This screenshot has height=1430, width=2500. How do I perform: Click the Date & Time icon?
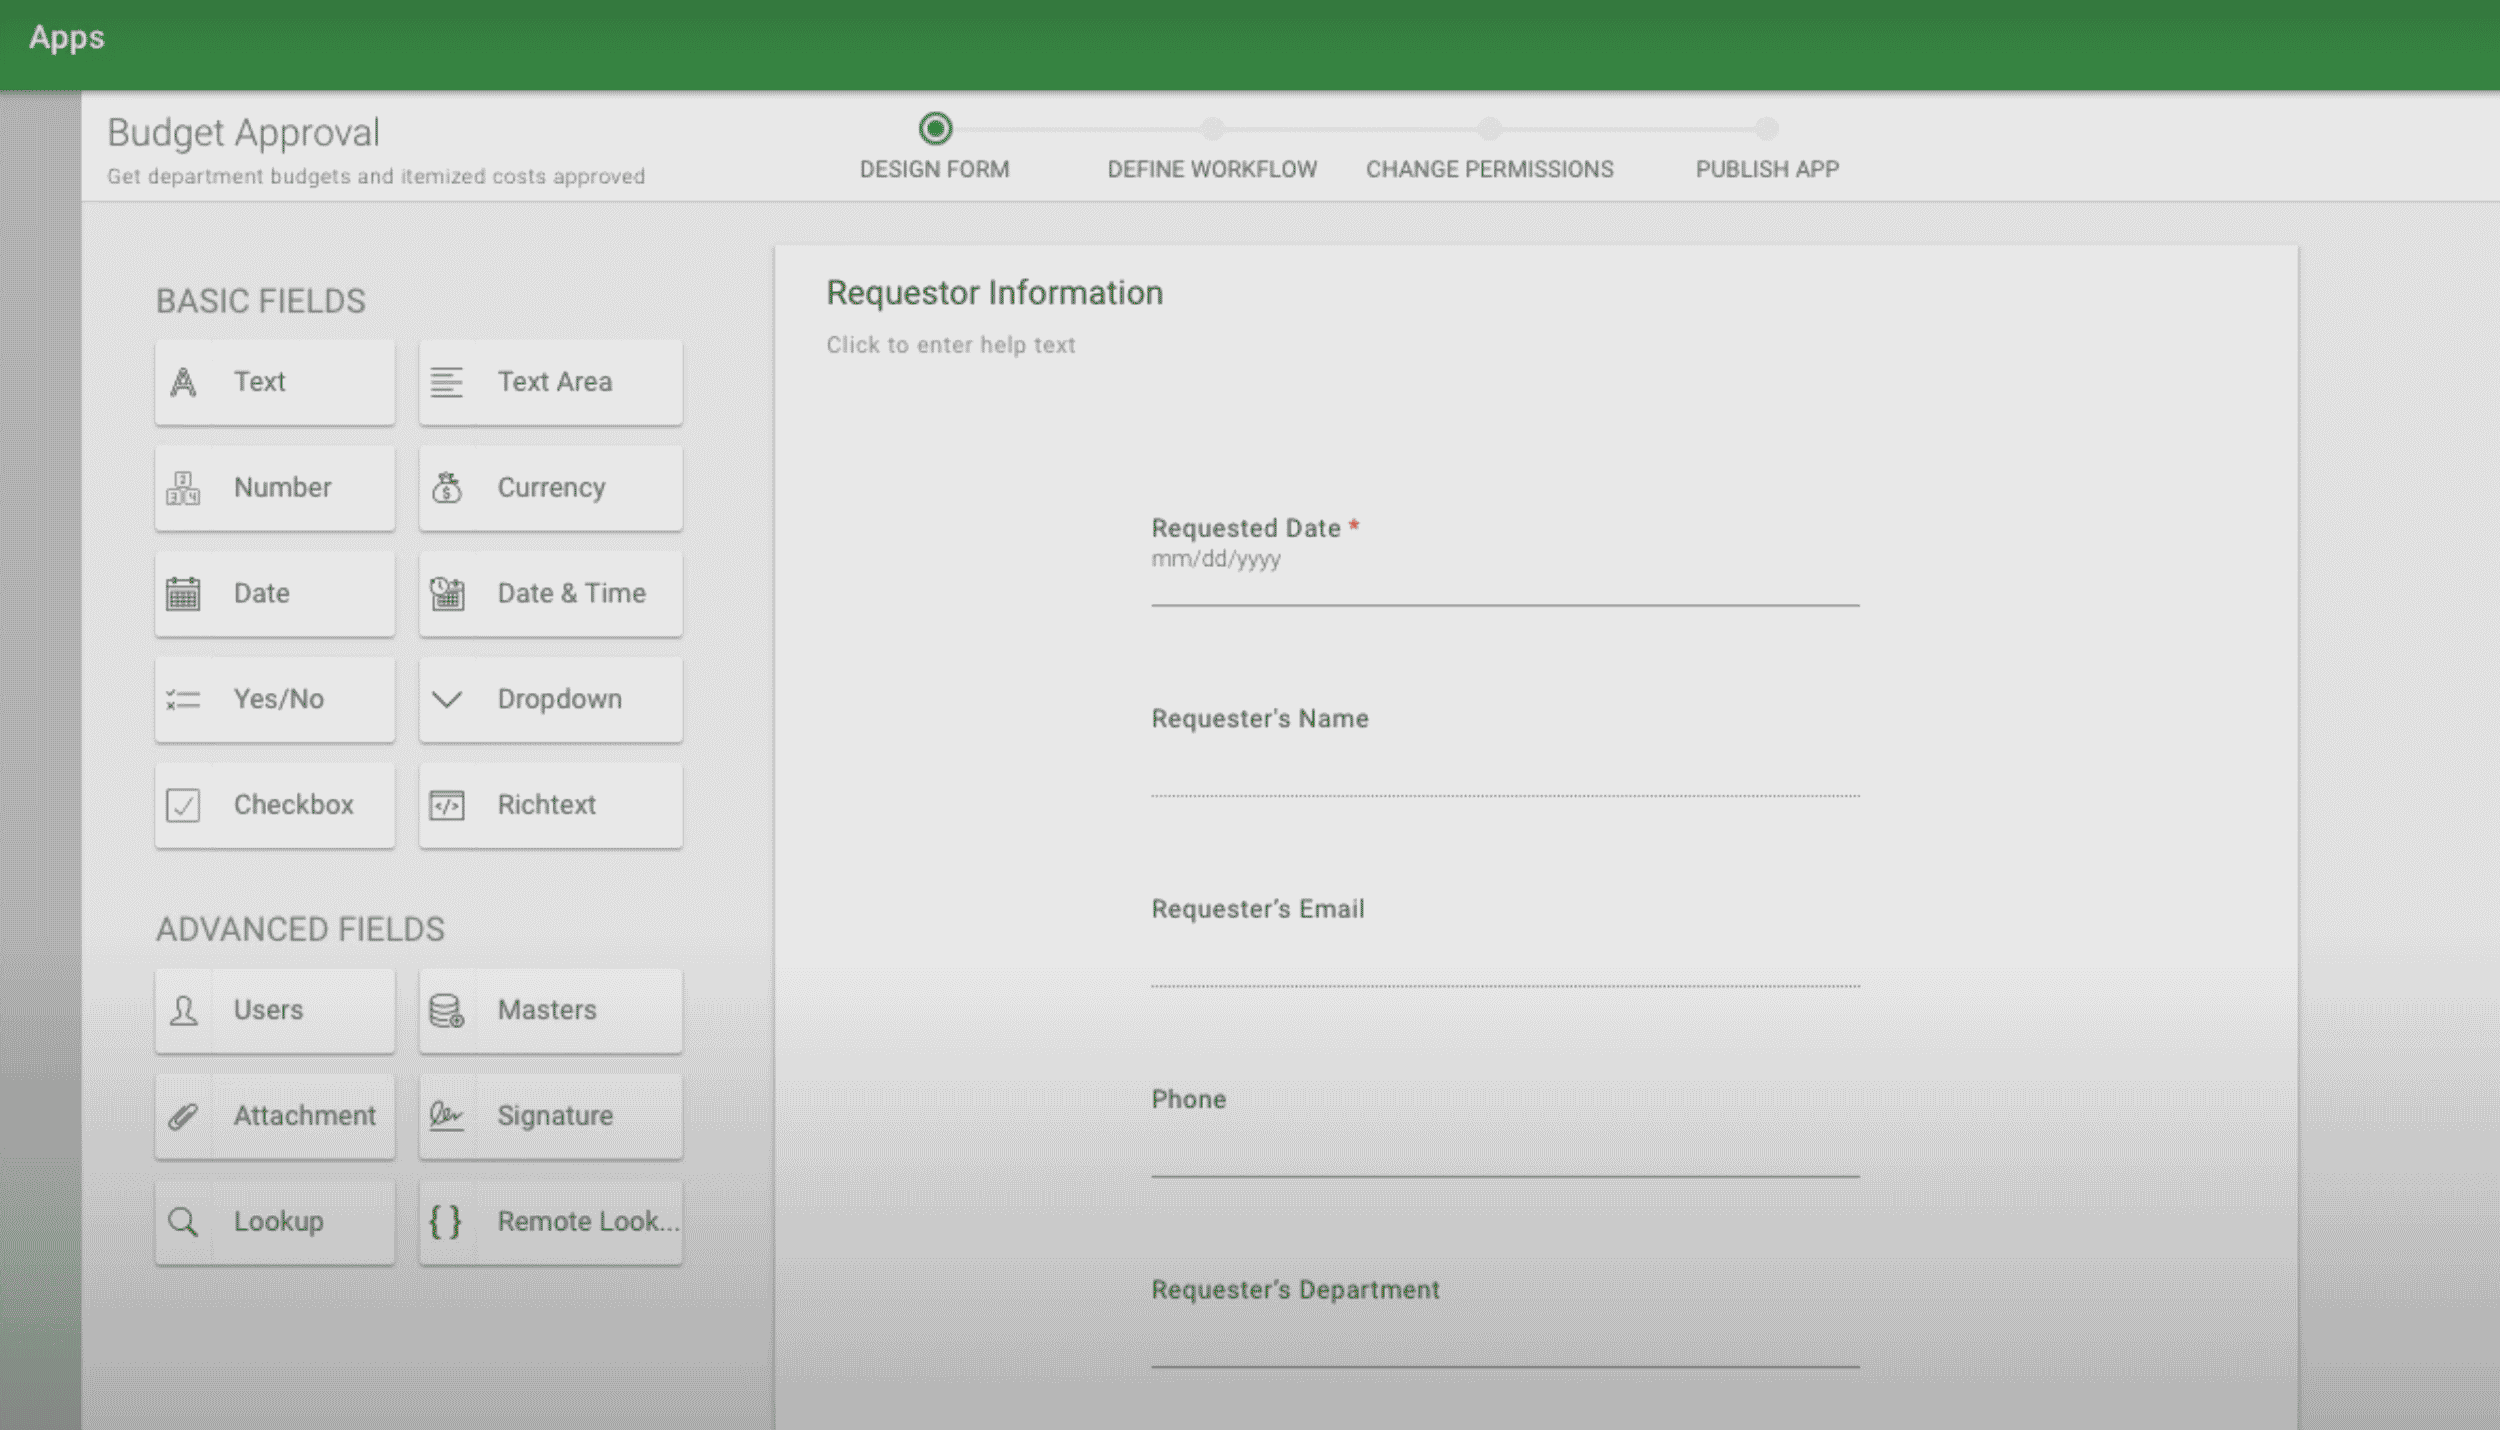point(446,593)
